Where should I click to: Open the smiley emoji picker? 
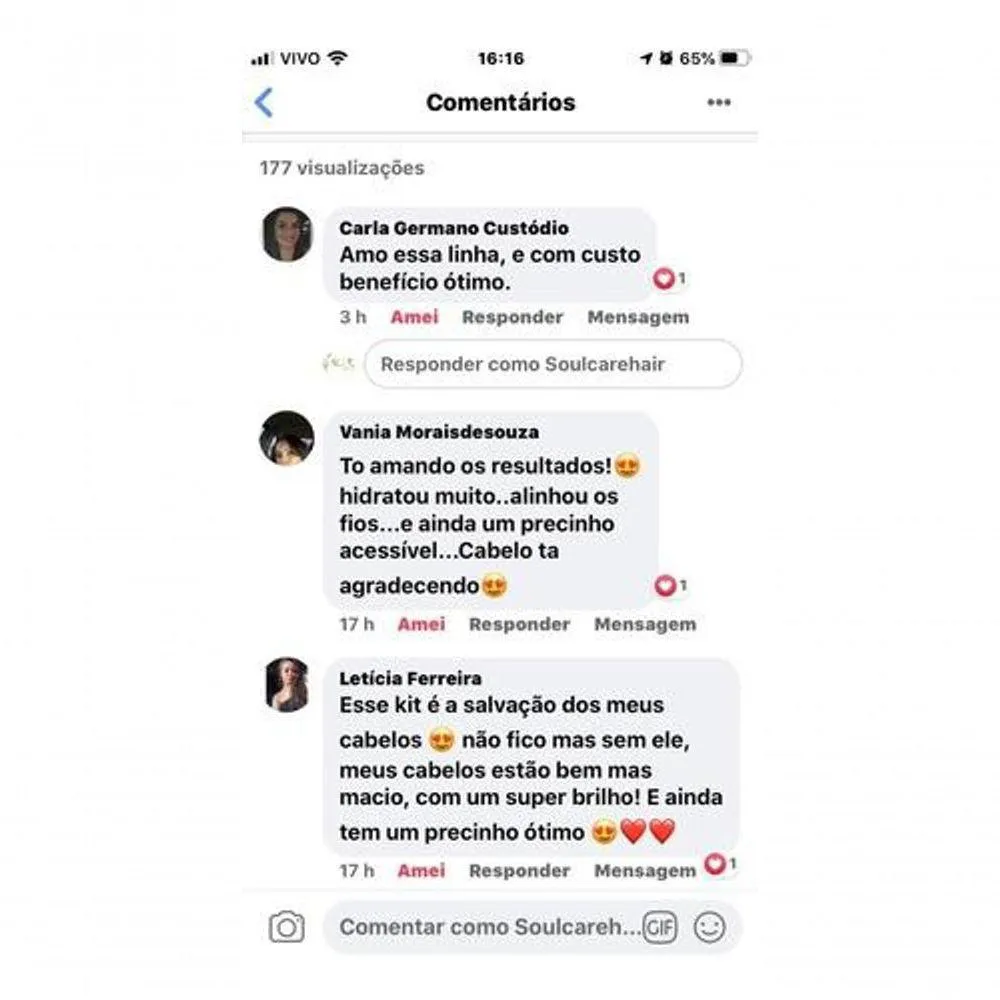click(709, 927)
